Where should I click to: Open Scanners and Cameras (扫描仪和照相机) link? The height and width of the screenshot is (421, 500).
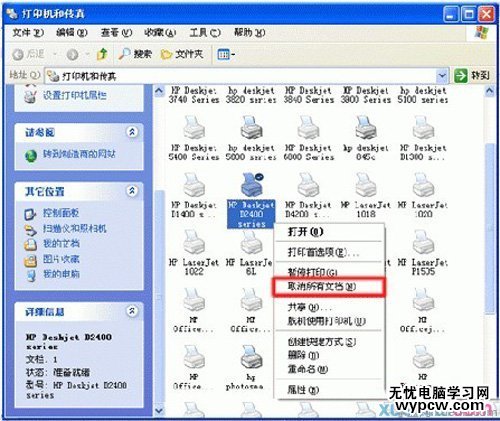74,229
